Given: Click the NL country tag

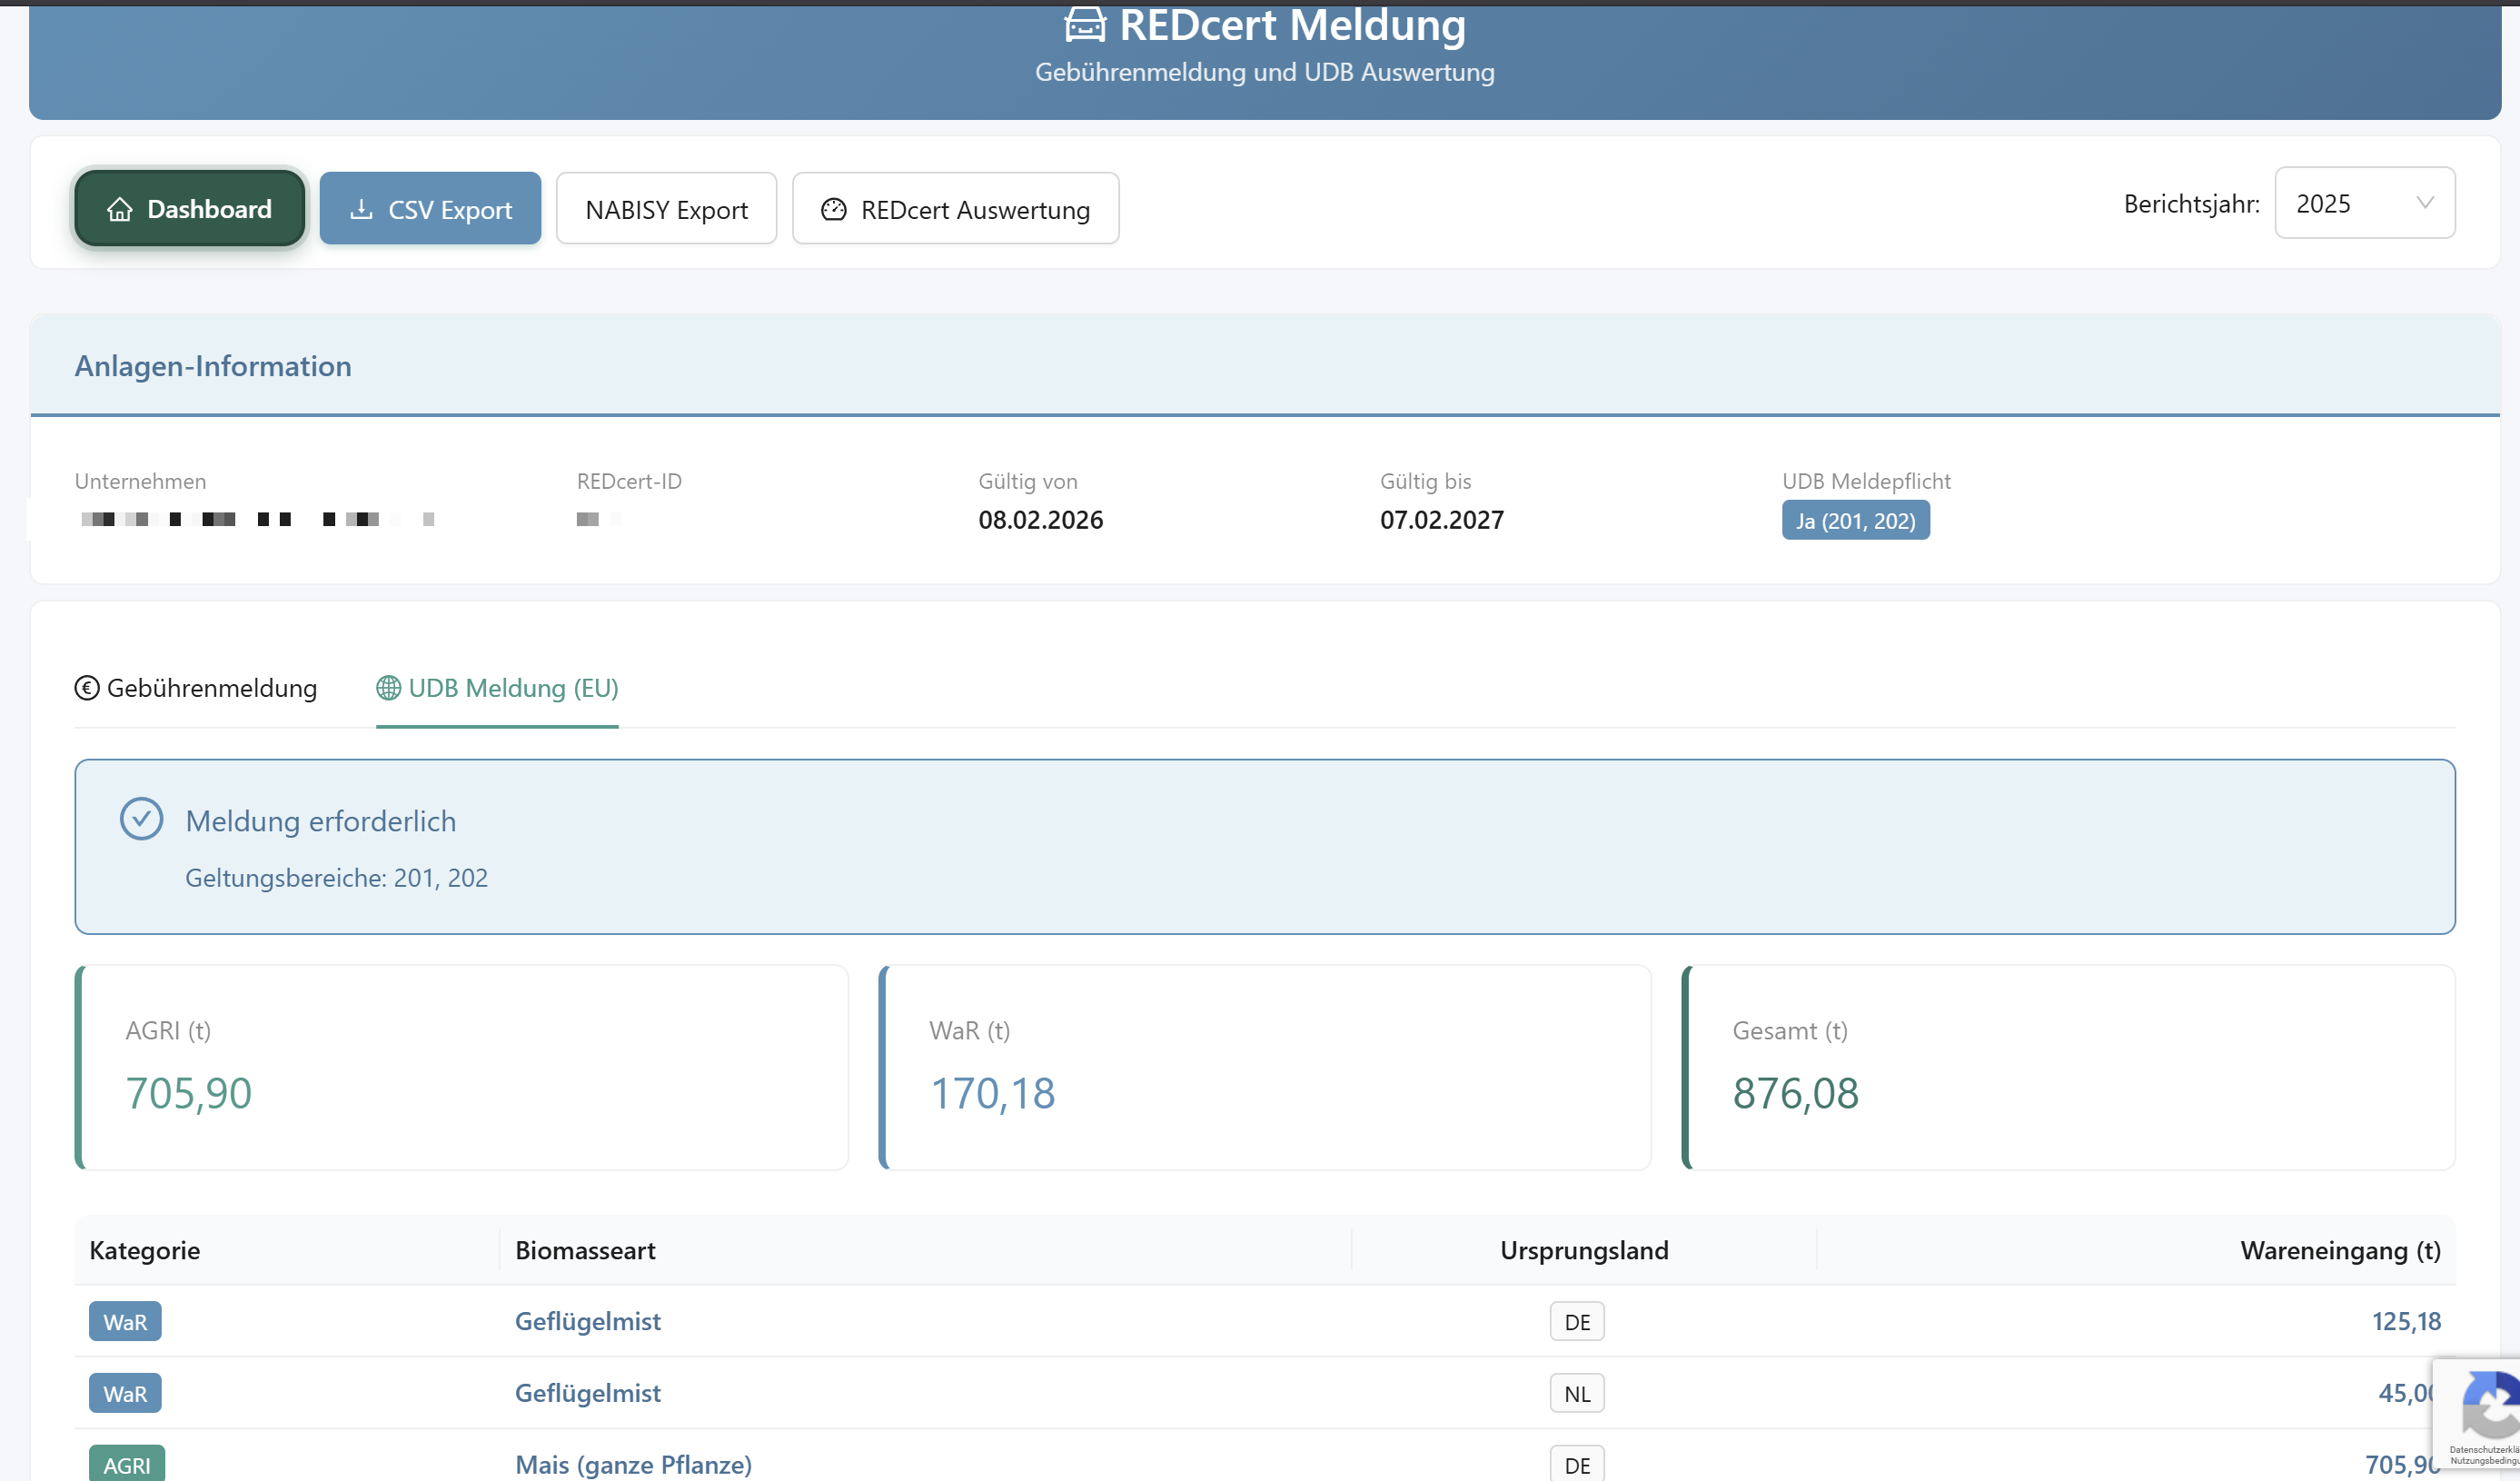Looking at the screenshot, I should [x=1576, y=1393].
